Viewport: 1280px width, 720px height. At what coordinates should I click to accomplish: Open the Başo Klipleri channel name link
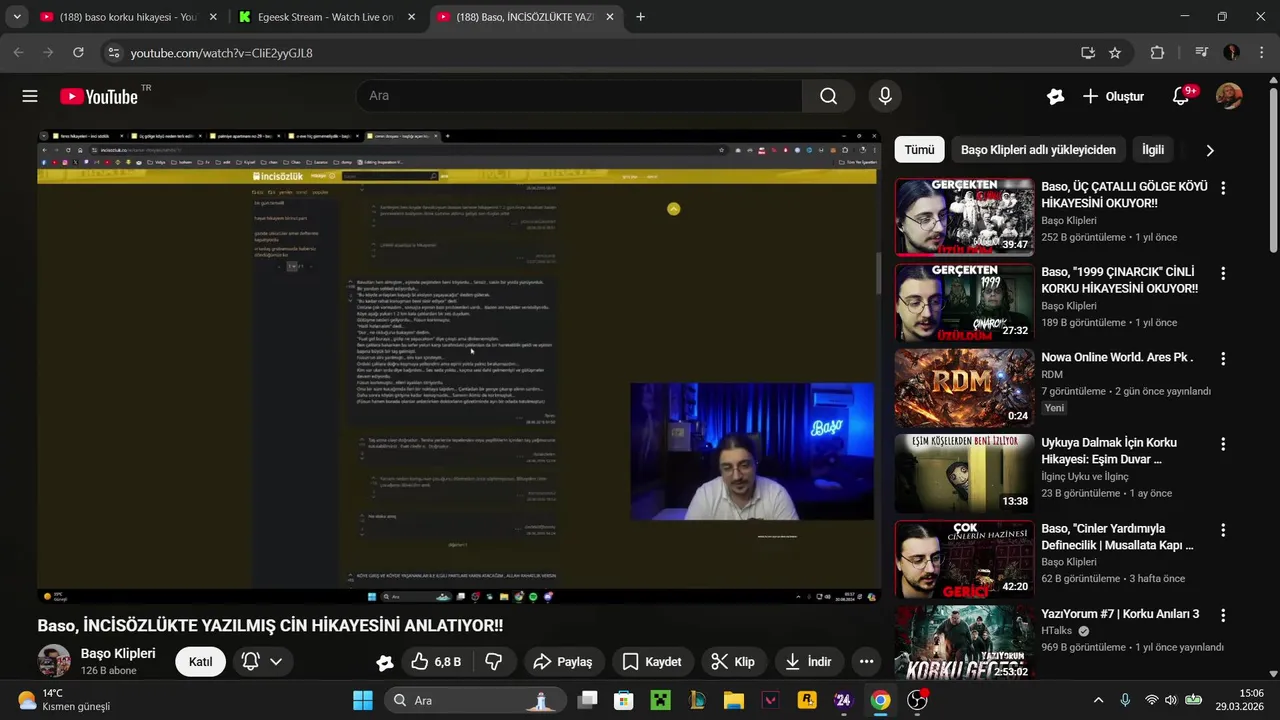pyautogui.click(x=118, y=653)
